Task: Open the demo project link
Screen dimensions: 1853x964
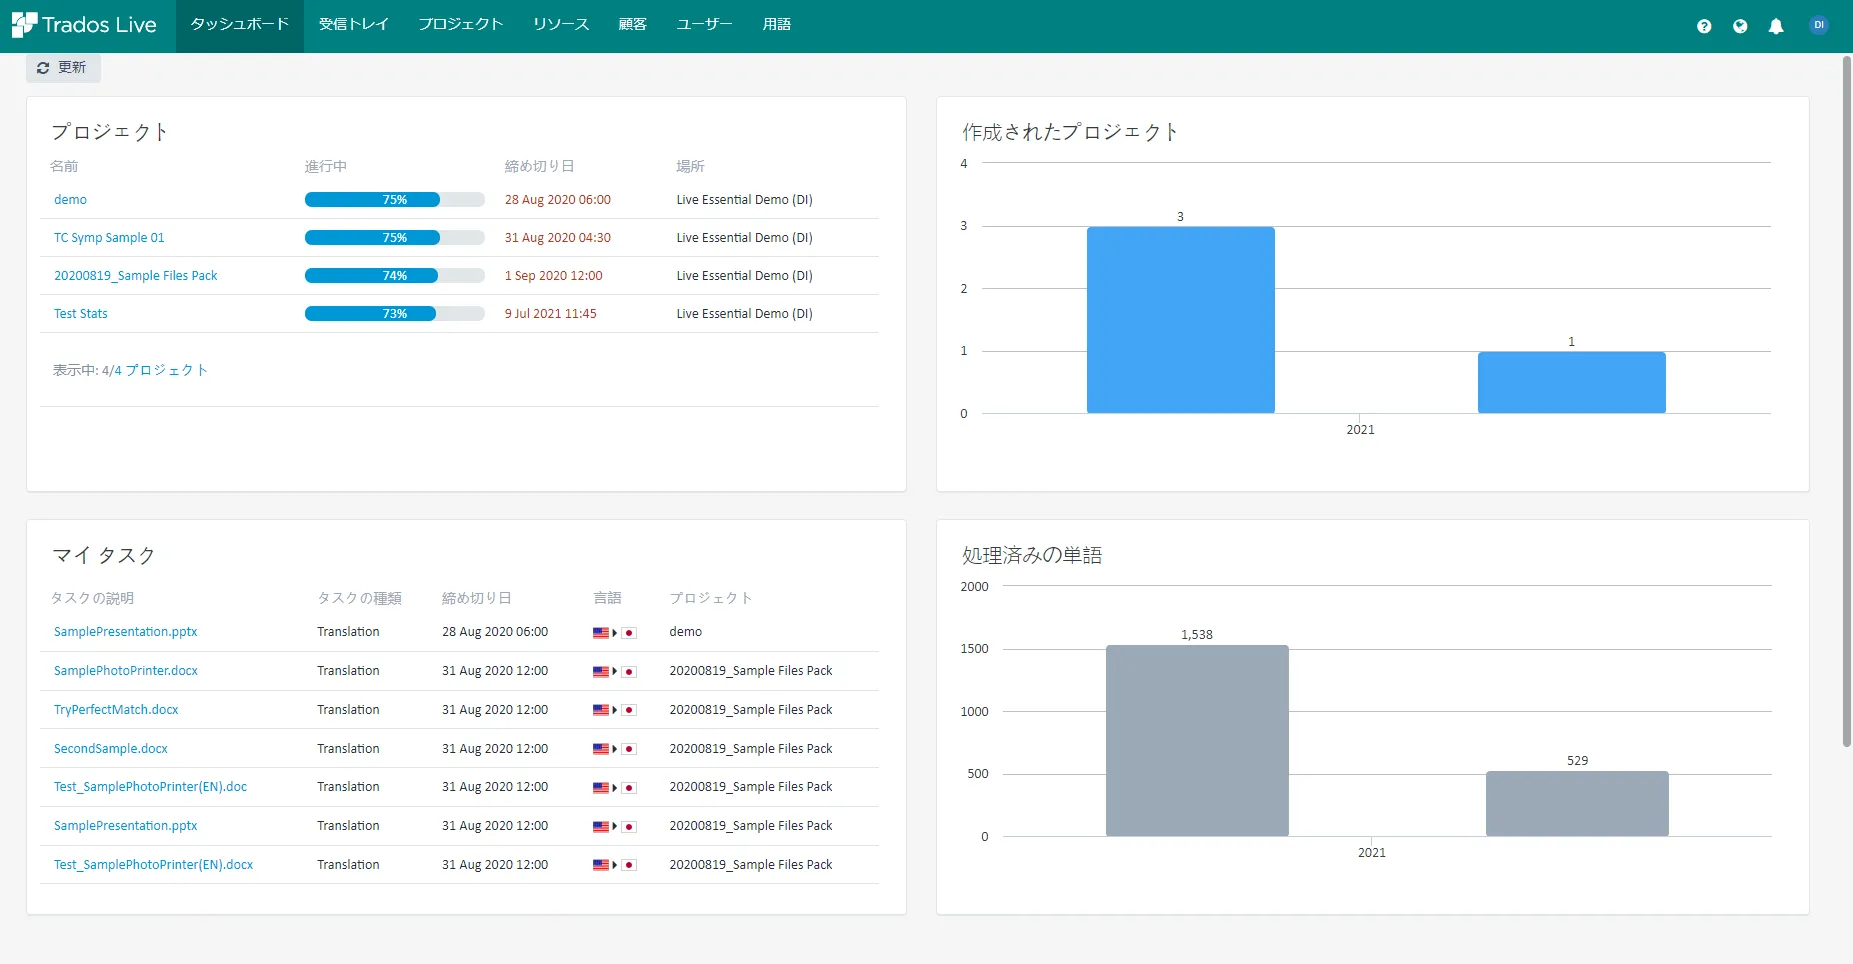Action: [x=70, y=200]
